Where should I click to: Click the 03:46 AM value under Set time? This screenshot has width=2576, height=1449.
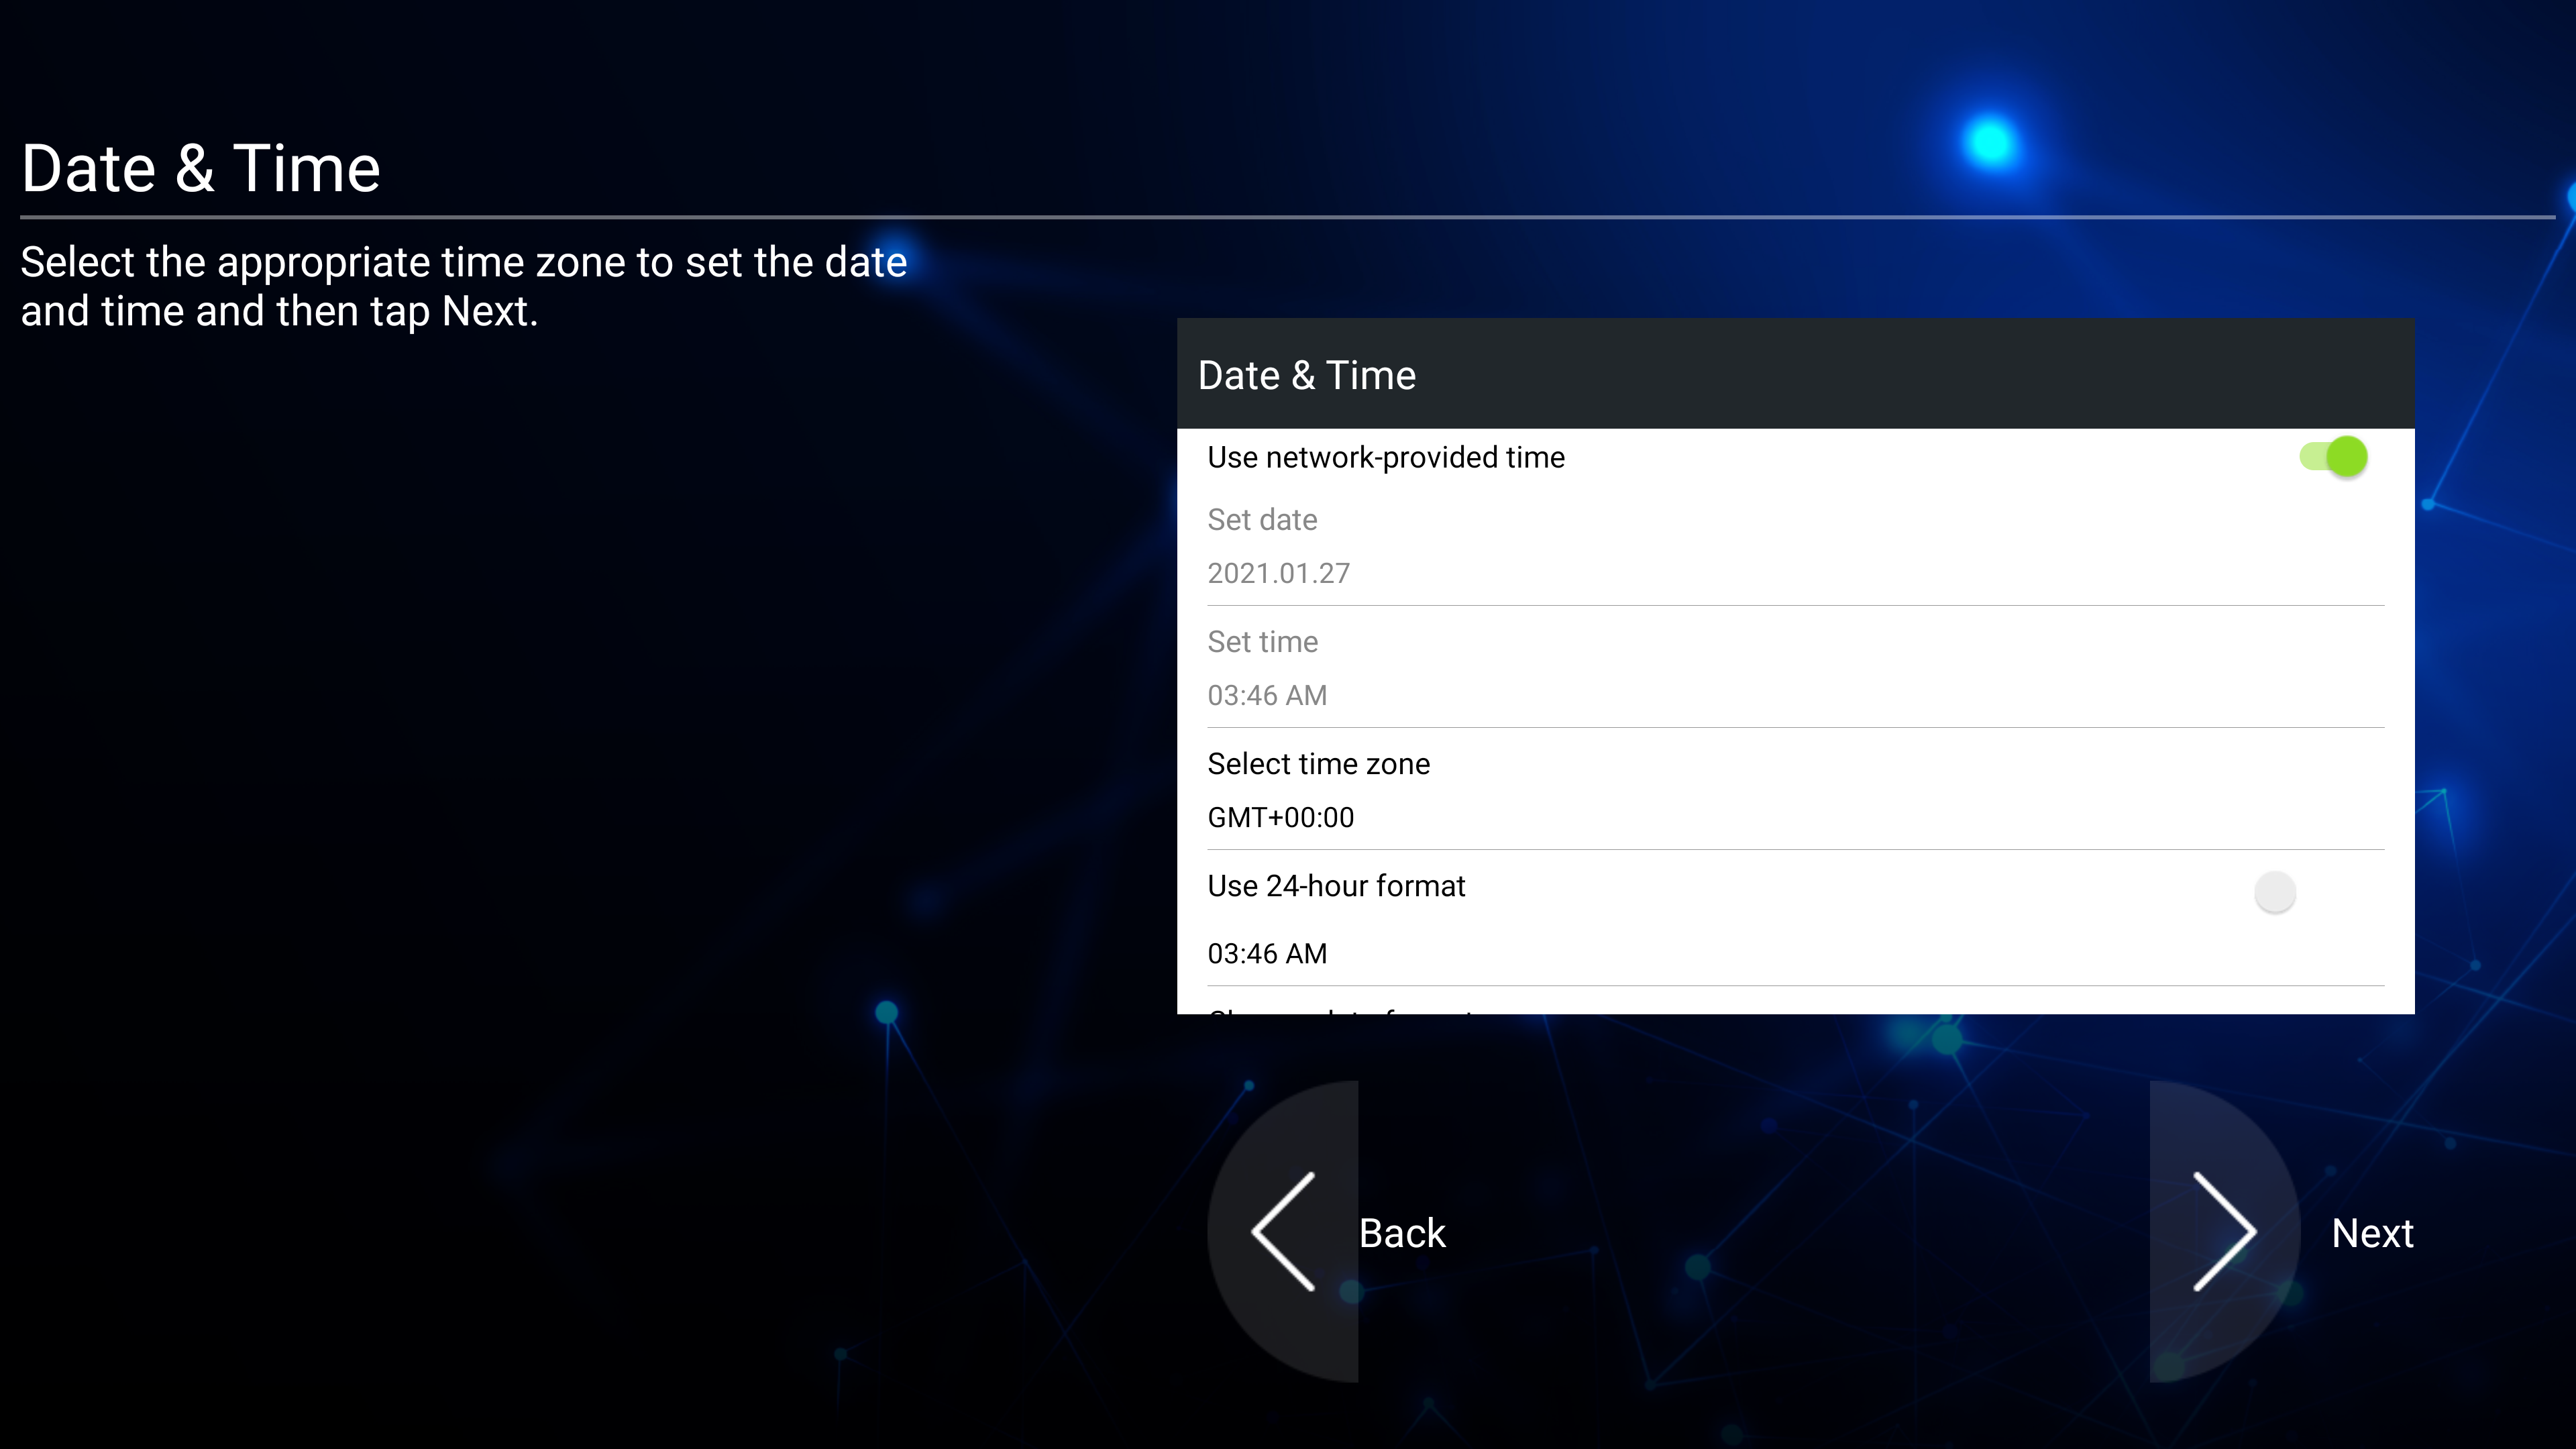point(1267,696)
